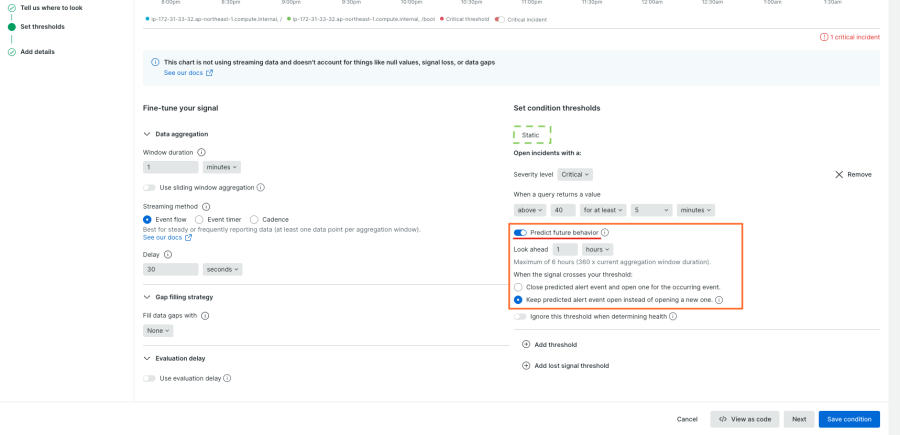Open See our docs link in info banner
900x435 pixels.
[184, 73]
